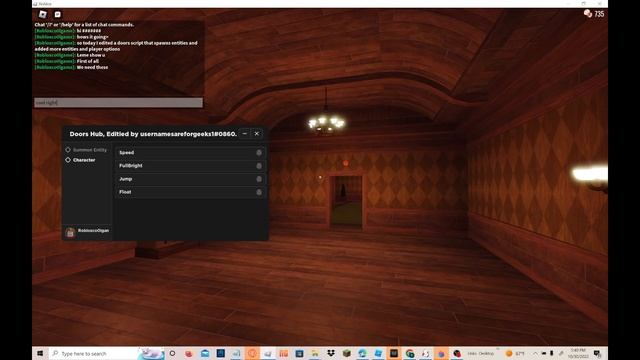
Task: Open Dropbox from the taskbar
Action: coord(331,353)
